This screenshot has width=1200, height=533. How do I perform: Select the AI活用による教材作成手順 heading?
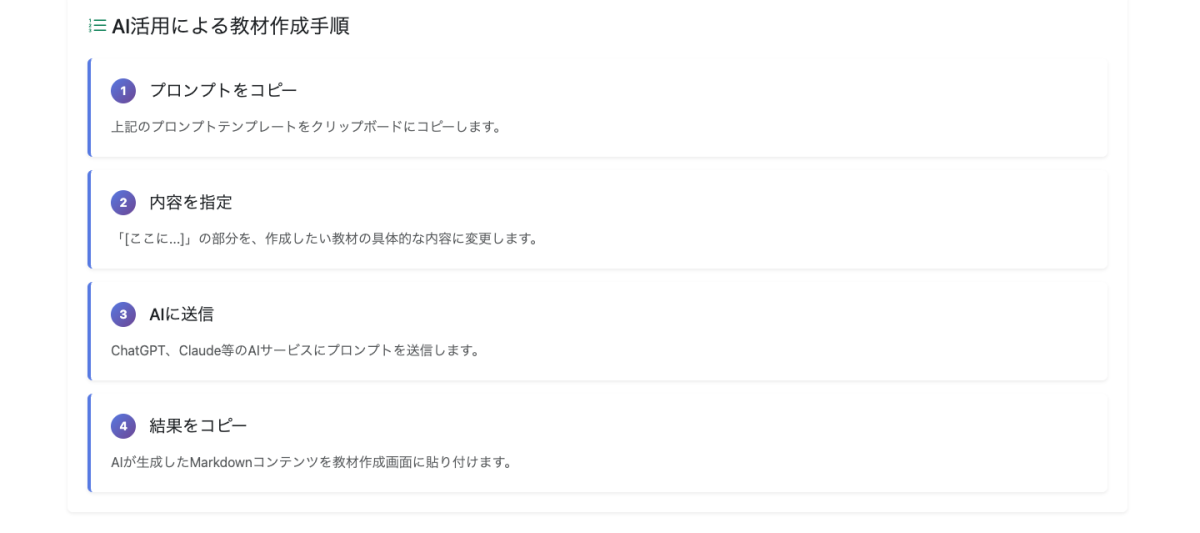pyautogui.click(x=231, y=26)
